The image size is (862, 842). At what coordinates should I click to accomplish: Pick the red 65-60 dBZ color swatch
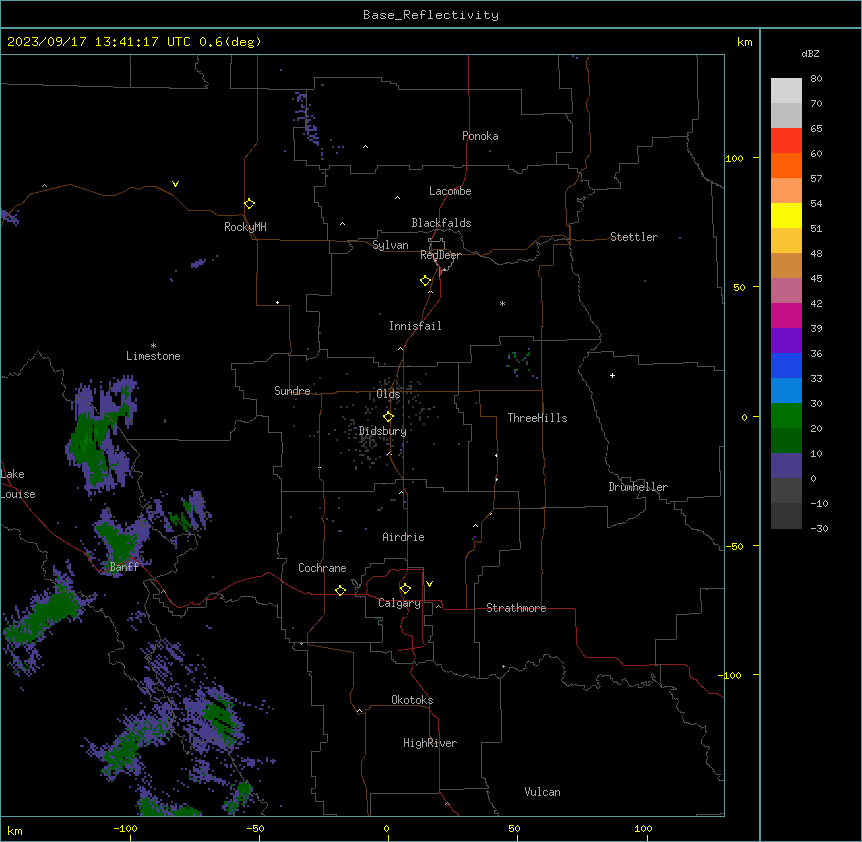pyautogui.click(x=786, y=141)
